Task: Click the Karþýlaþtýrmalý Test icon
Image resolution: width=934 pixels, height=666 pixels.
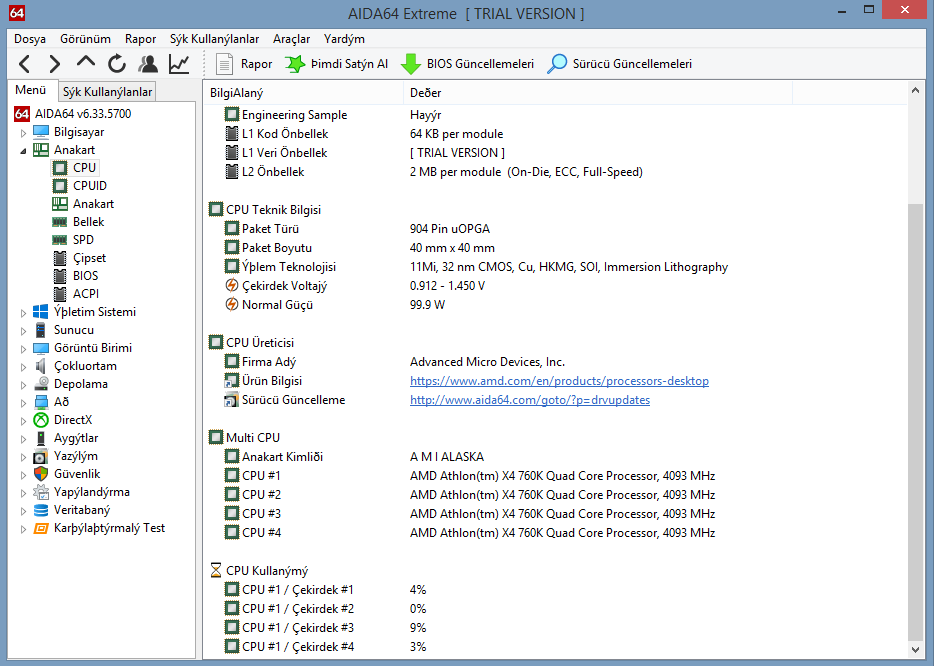Action: tap(41, 528)
